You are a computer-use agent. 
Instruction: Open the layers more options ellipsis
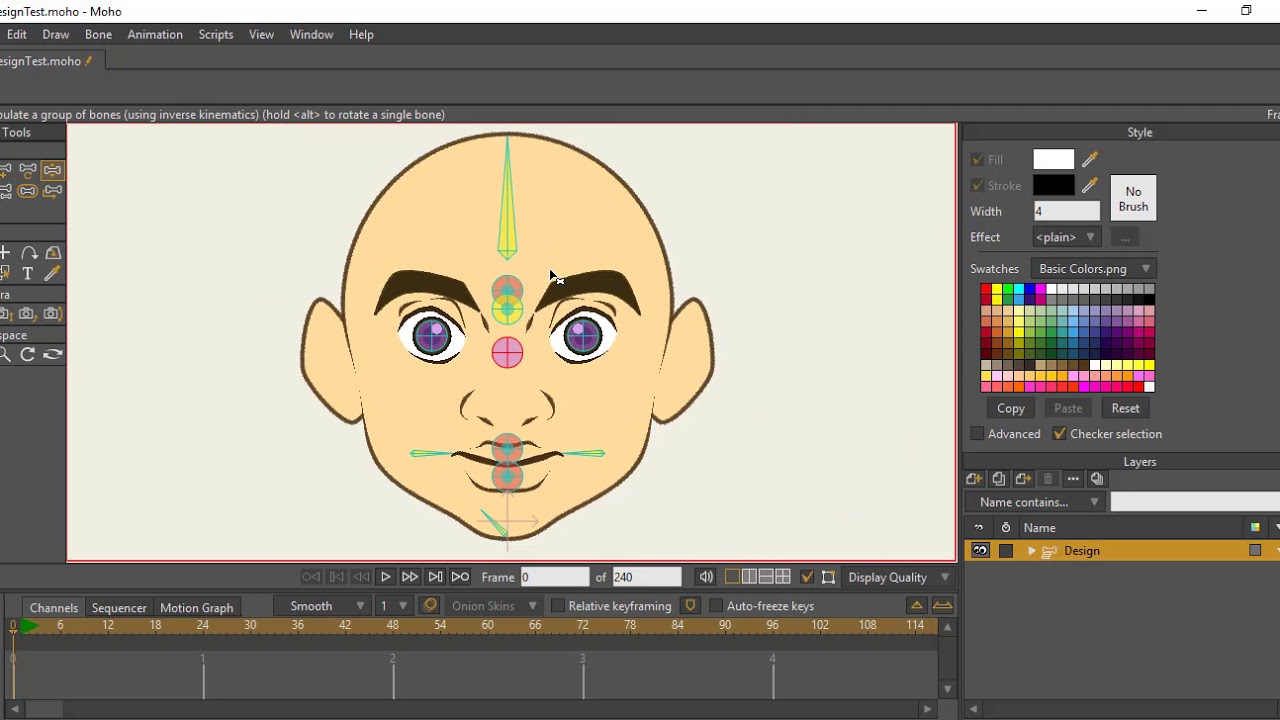[1072, 479]
